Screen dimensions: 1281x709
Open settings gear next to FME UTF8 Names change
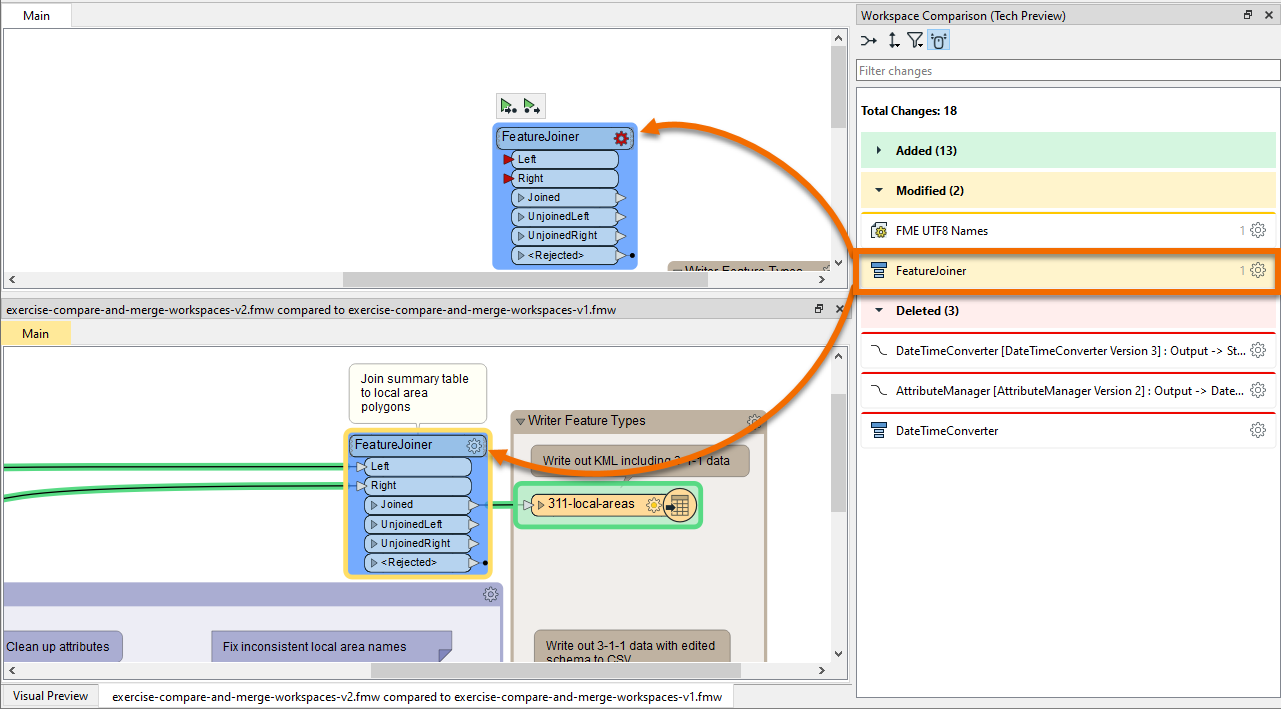(x=1258, y=229)
